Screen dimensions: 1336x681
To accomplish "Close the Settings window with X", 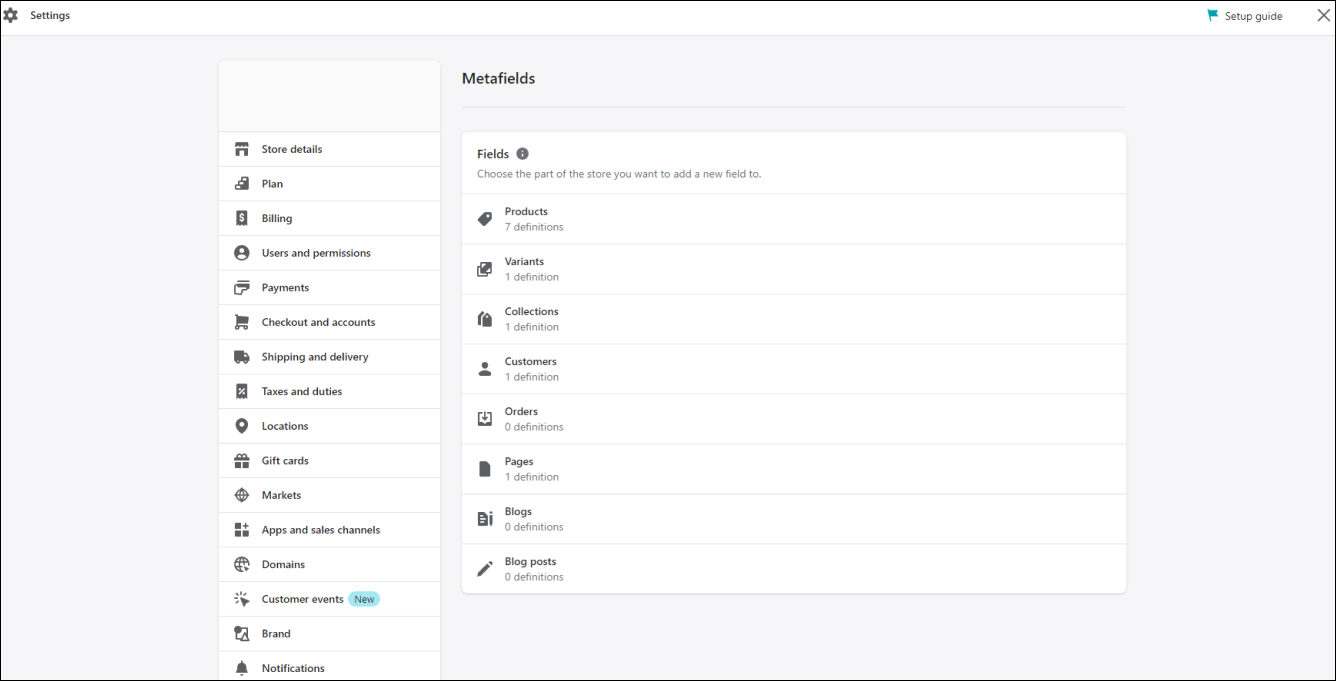I will pos(1323,15).
